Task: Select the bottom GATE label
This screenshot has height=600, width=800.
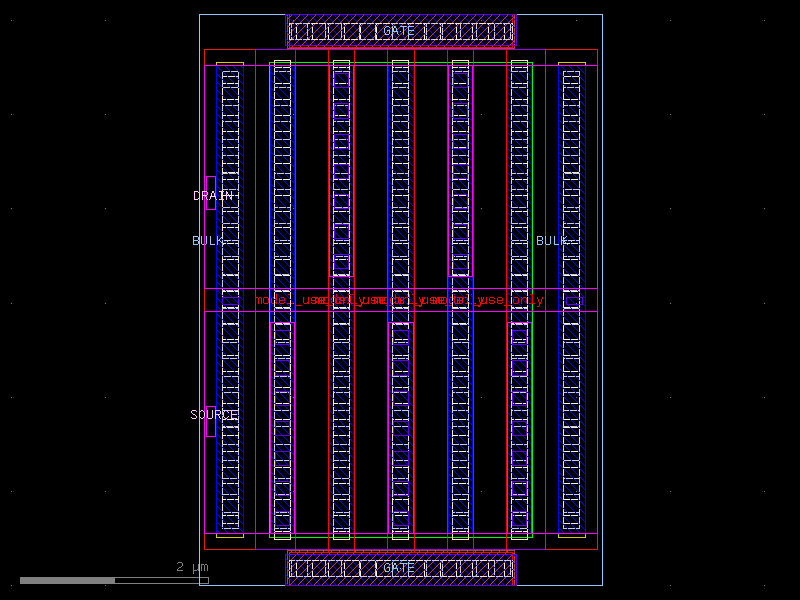Action: (398, 568)
